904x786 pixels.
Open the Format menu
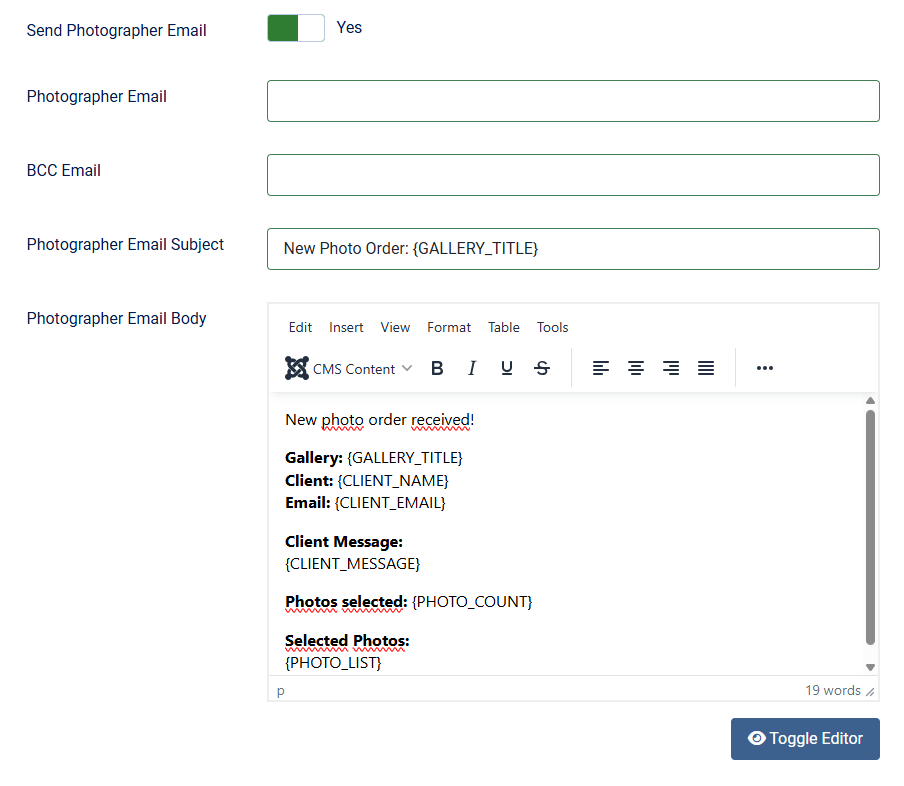pyautogui.click(x=448, y=327)
